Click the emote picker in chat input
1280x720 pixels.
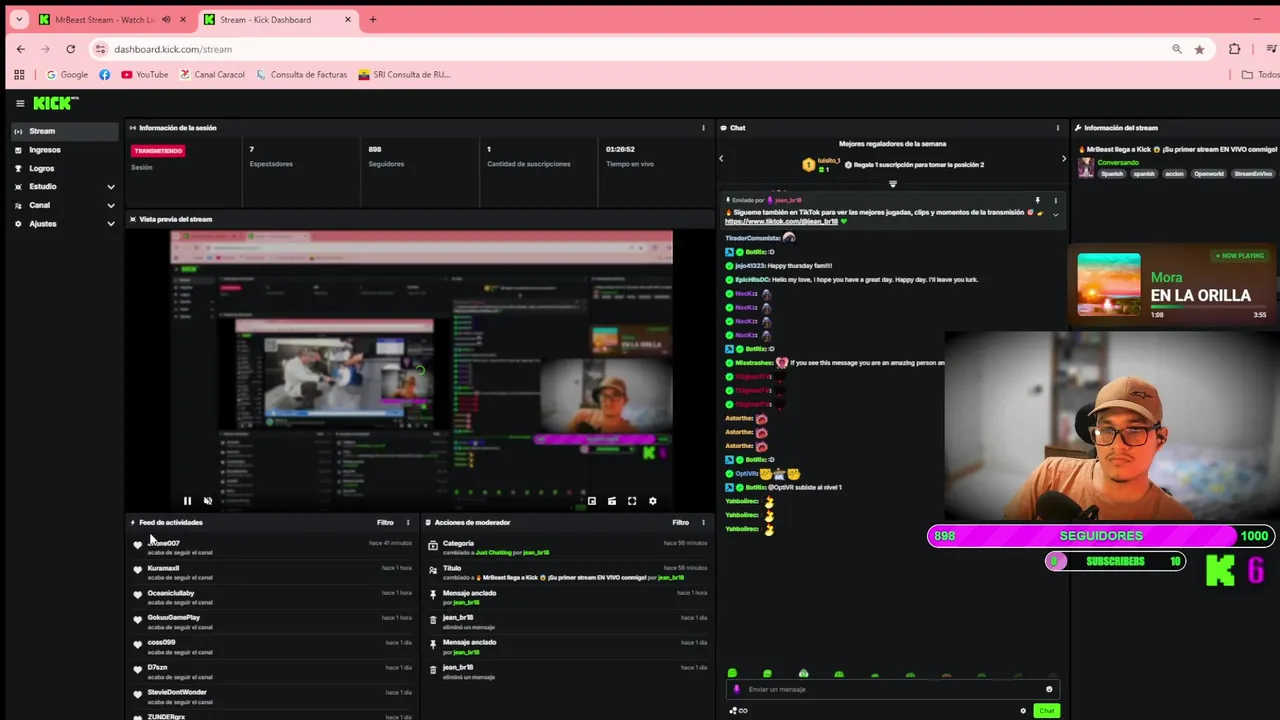pyautogui.click(x=1049, y=689)
